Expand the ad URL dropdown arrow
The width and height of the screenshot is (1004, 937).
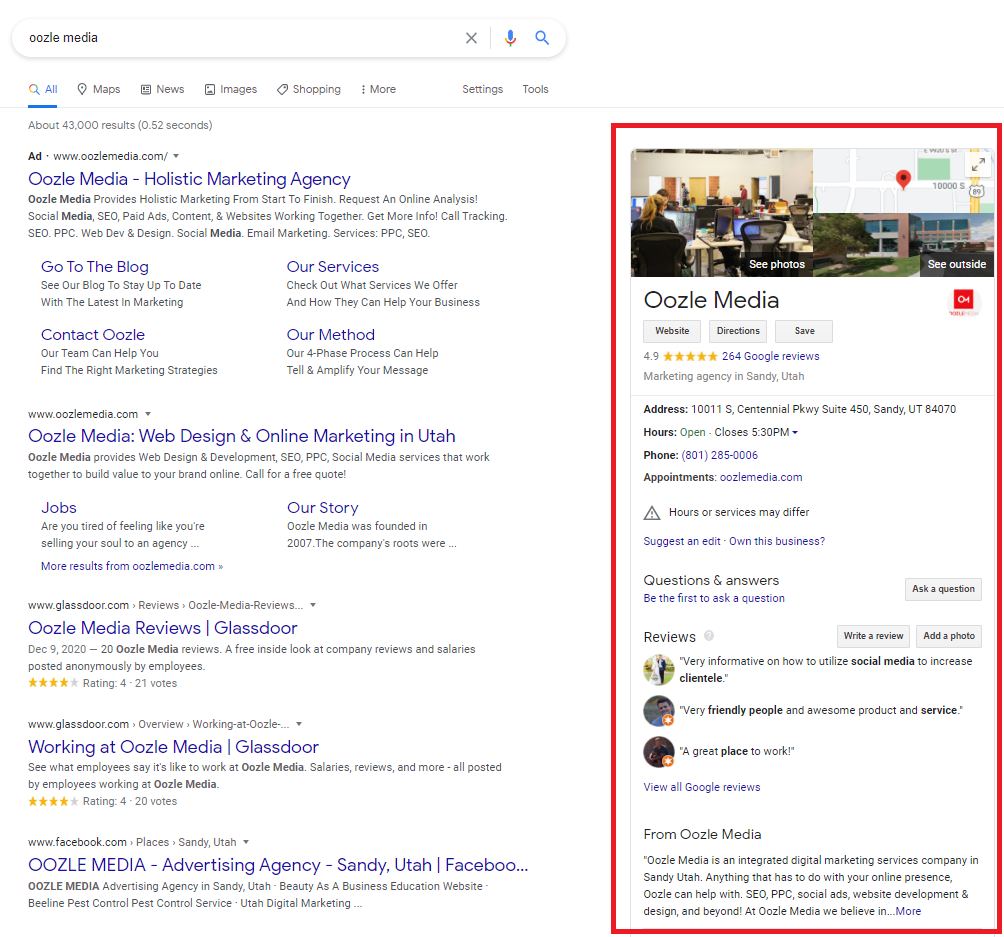click(x=176, y=156)
